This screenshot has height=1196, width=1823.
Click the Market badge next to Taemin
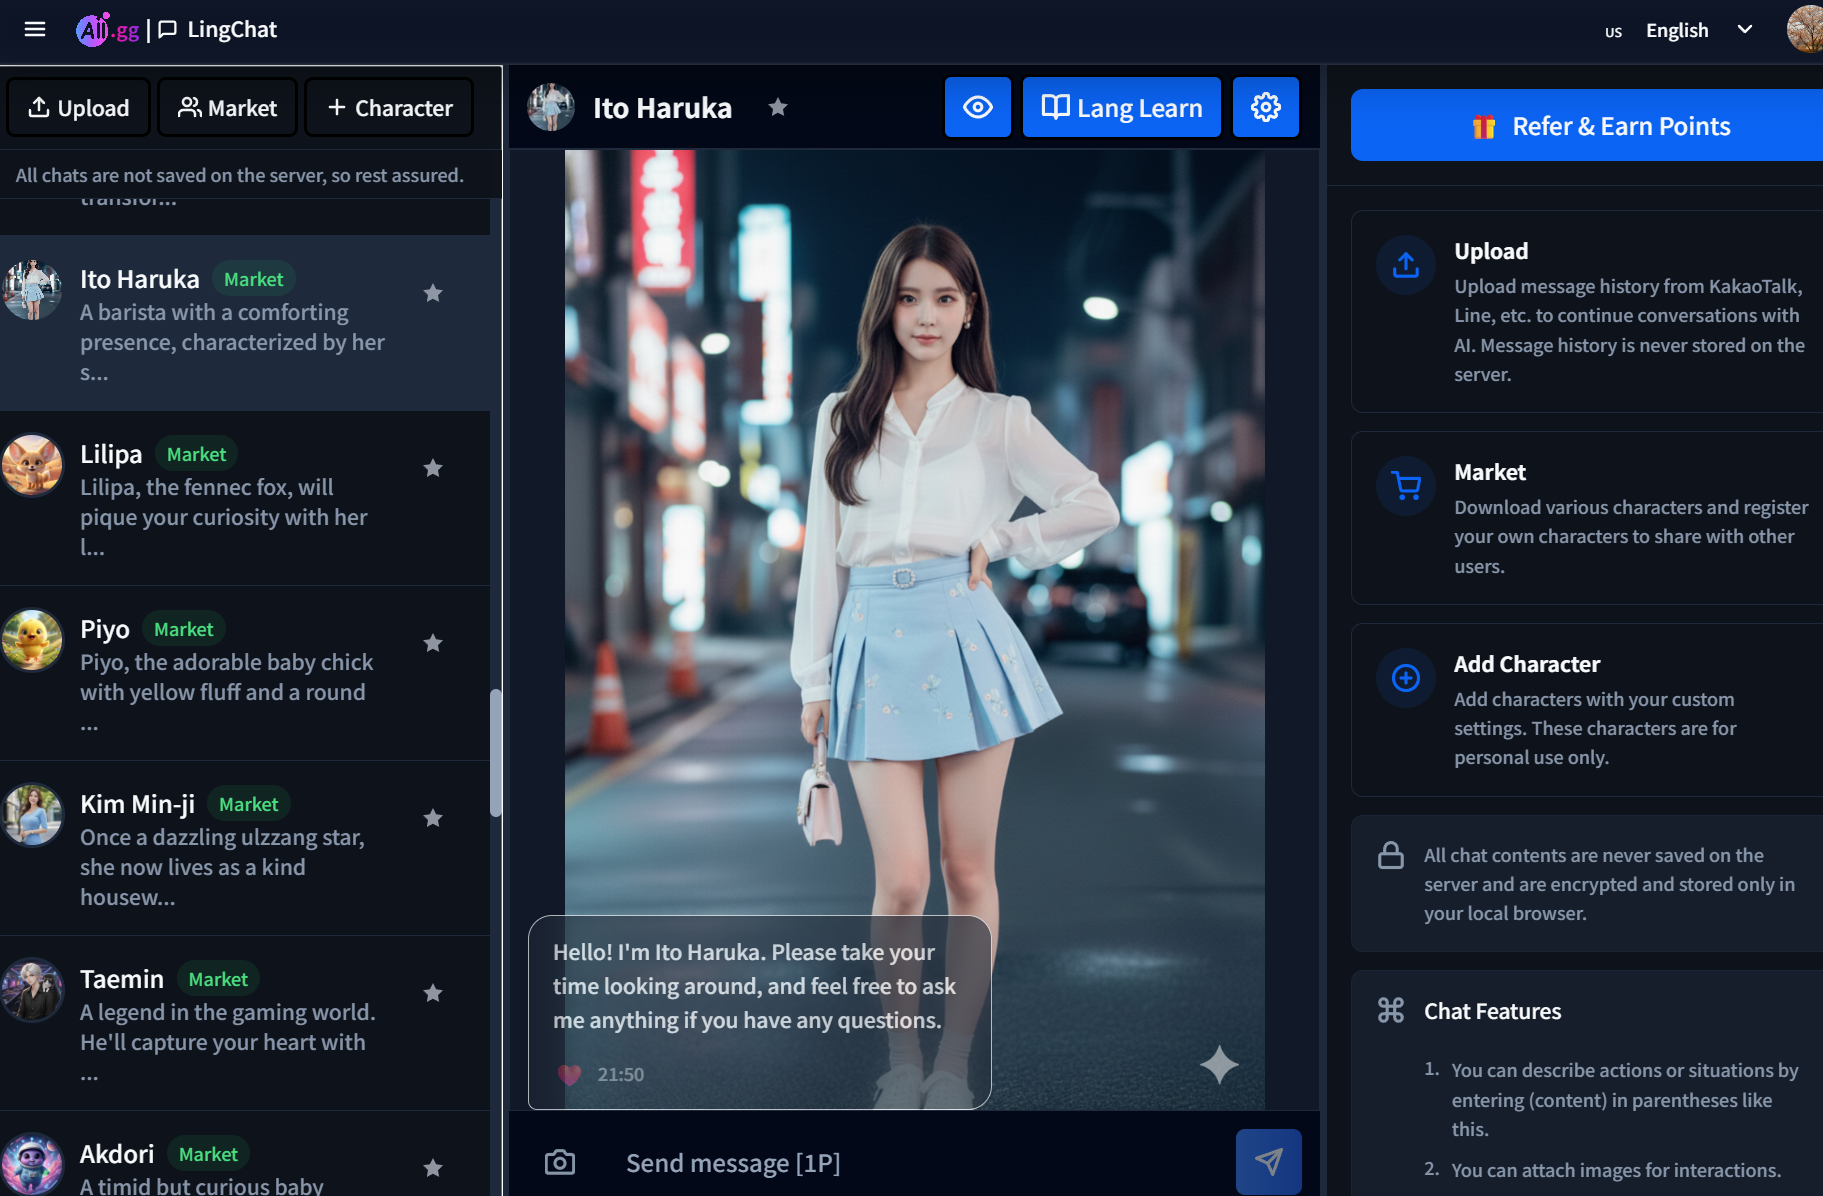(218, 979)
